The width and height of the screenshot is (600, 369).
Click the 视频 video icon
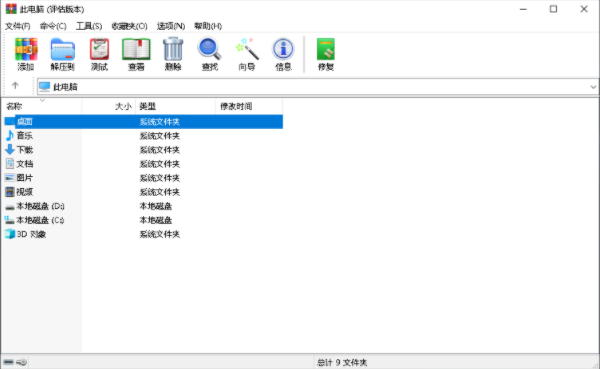pyautogui.click(x=10, y=192)
